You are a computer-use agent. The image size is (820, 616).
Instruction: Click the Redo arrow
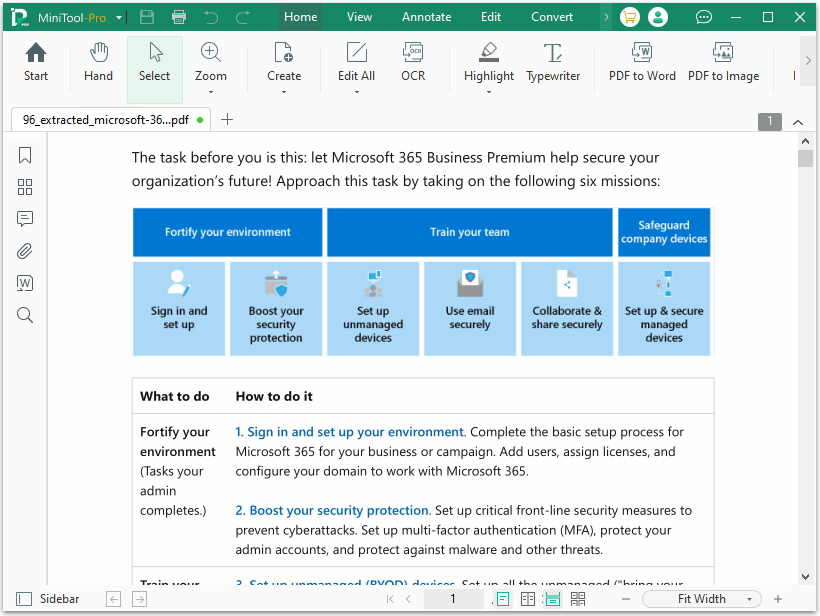click(x=243, y=17)
